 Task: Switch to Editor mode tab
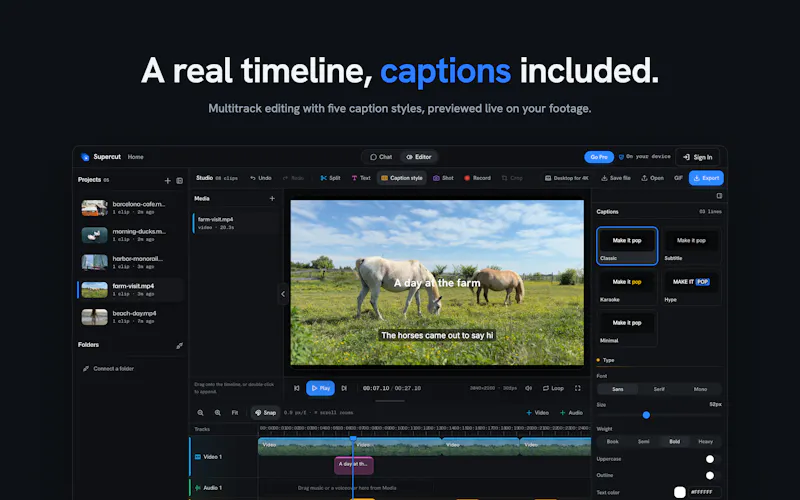click(x=418, y=157)
